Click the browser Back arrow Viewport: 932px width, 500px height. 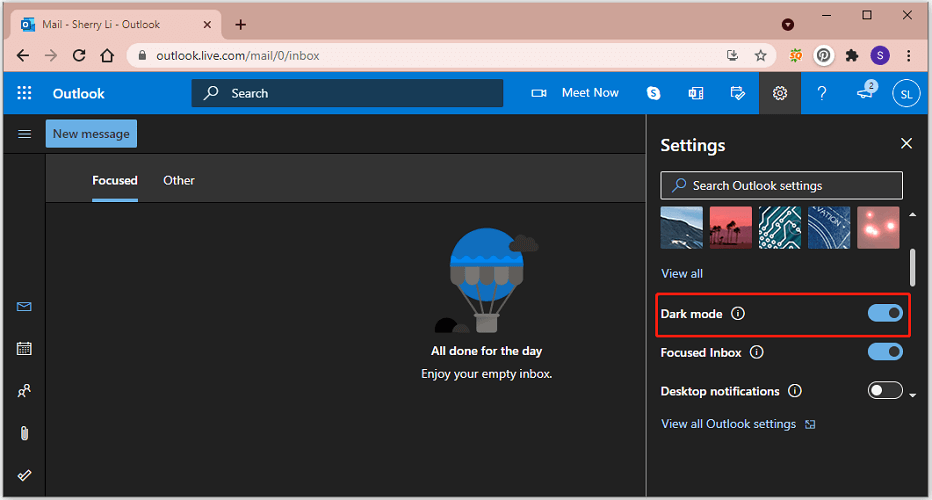pos(23,55)
